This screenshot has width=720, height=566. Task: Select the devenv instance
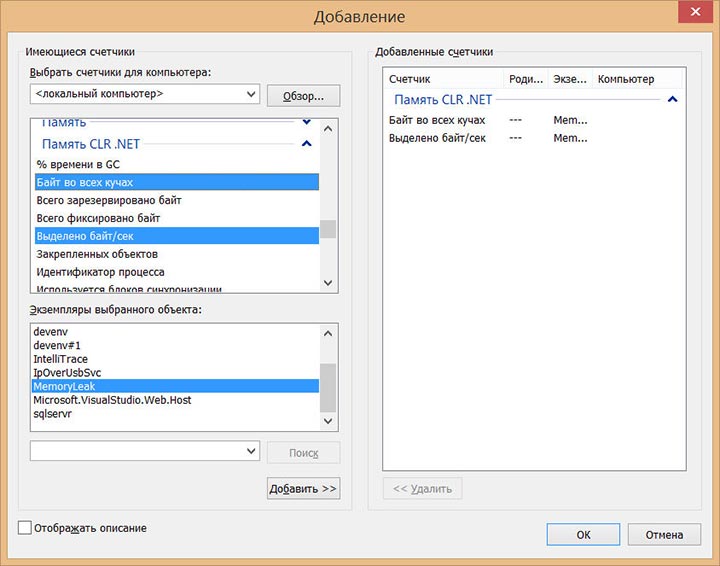tap(175, 331)
